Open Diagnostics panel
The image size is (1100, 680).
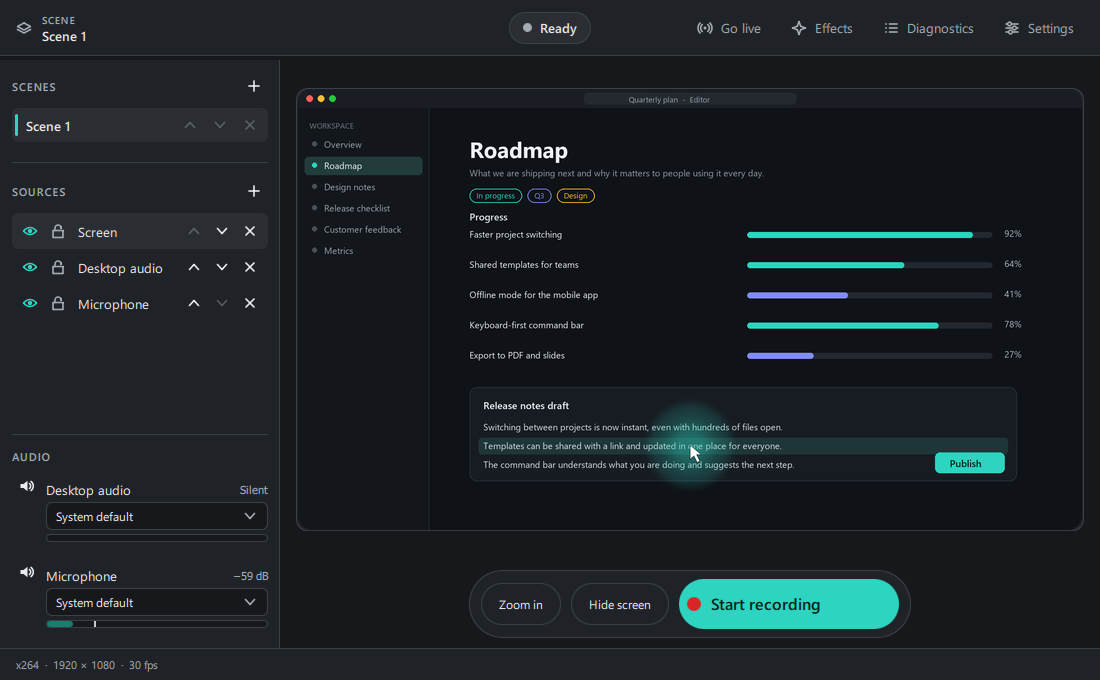pyautogui.click(x=929, y=29)
